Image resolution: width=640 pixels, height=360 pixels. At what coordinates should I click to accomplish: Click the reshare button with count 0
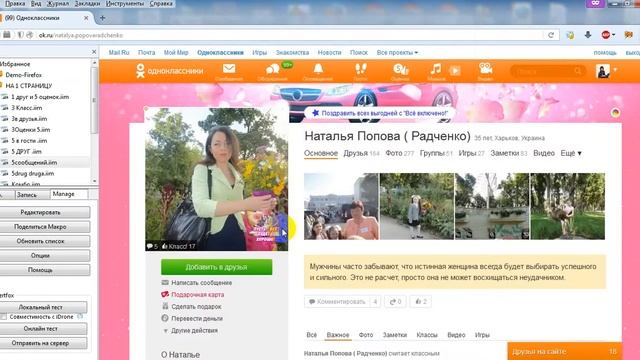coord(396,302)
